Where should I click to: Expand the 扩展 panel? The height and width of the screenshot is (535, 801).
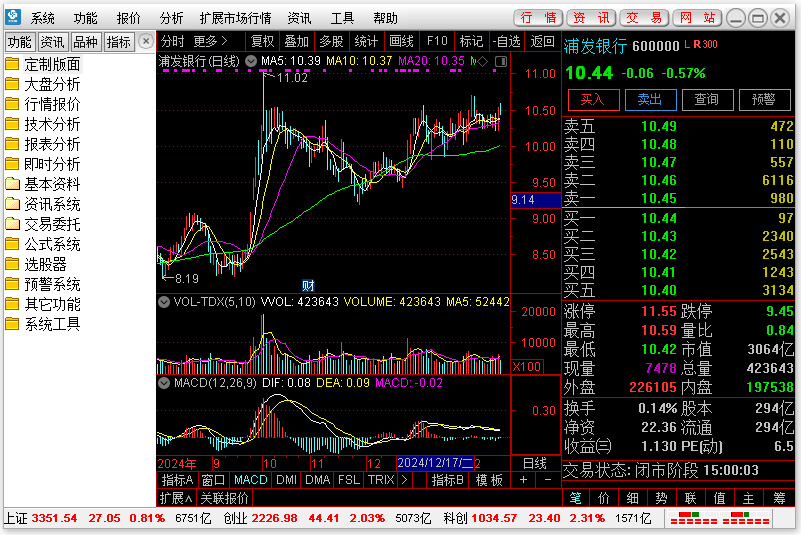point(176,498)
